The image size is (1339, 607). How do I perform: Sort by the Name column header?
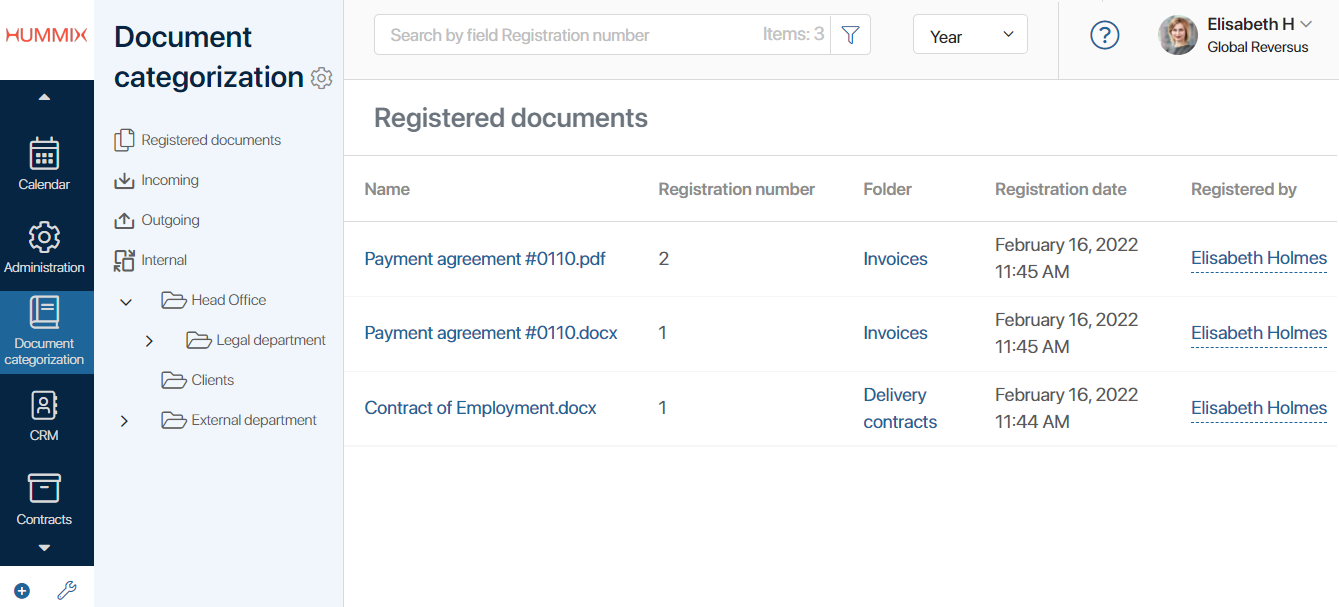[x=387, y=189]
